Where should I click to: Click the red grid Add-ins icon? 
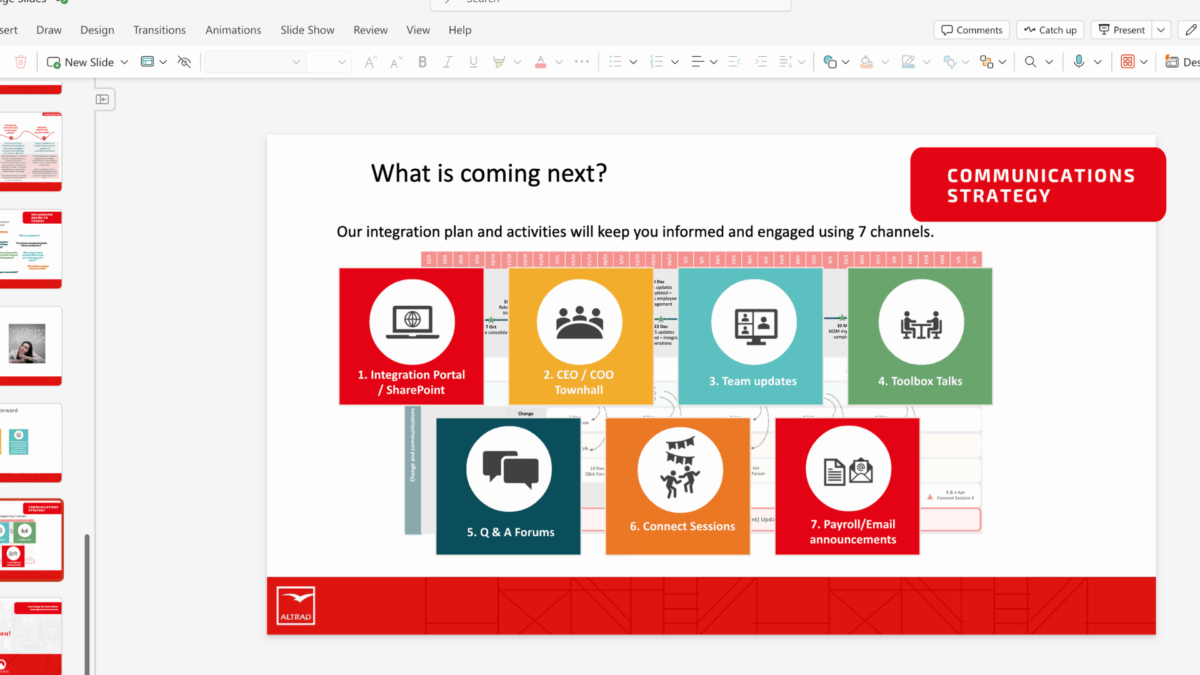point(1128,62)
